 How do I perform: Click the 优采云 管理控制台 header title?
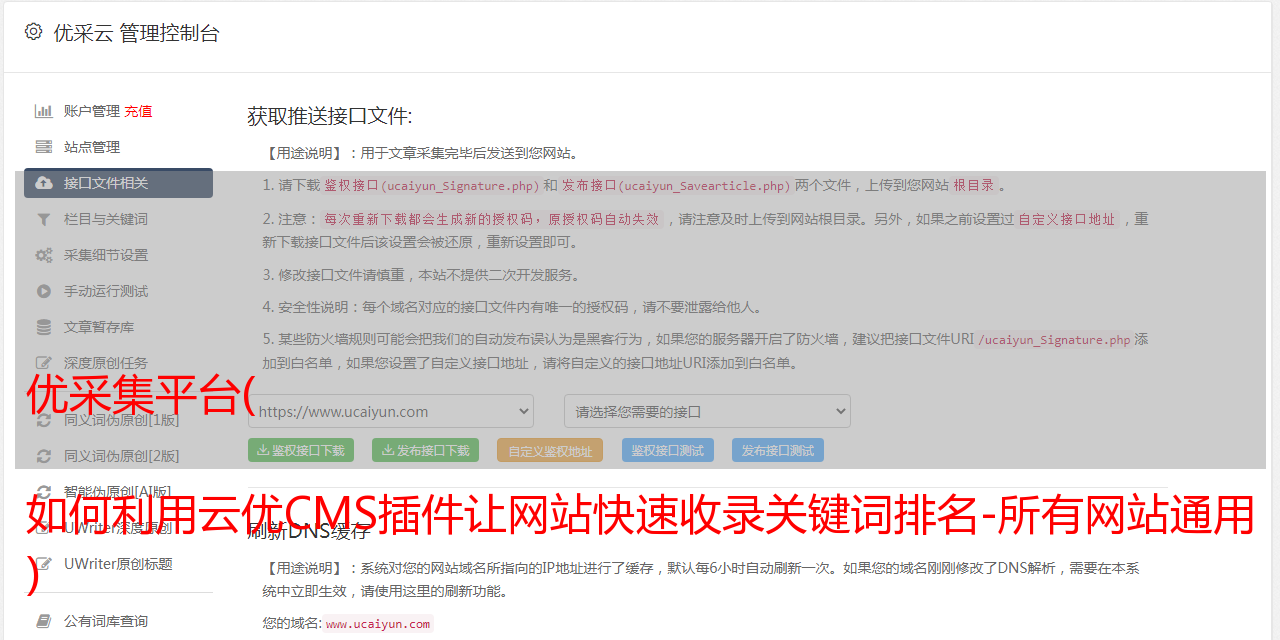[136, 33]
